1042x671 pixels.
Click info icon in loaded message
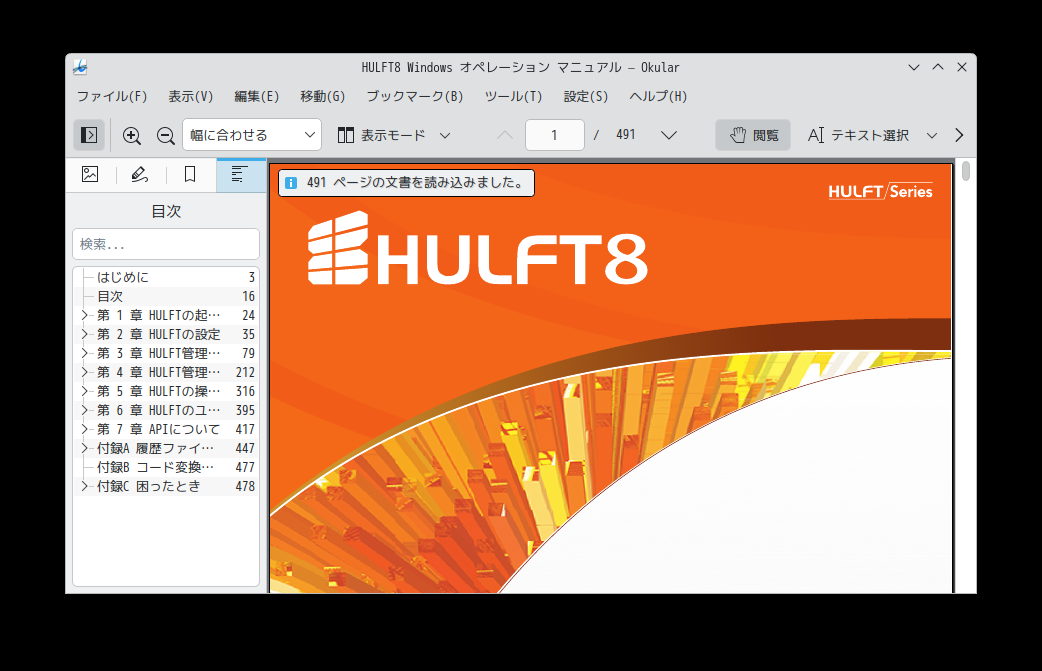(x=290, y=183)
